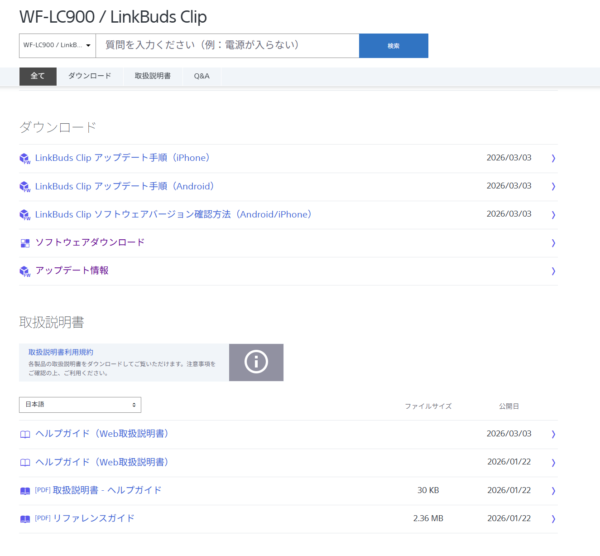The height and width of the screenshot is (556, 600).
Task: Click the 公開日 column header
Action: click(x=509, y=406)
